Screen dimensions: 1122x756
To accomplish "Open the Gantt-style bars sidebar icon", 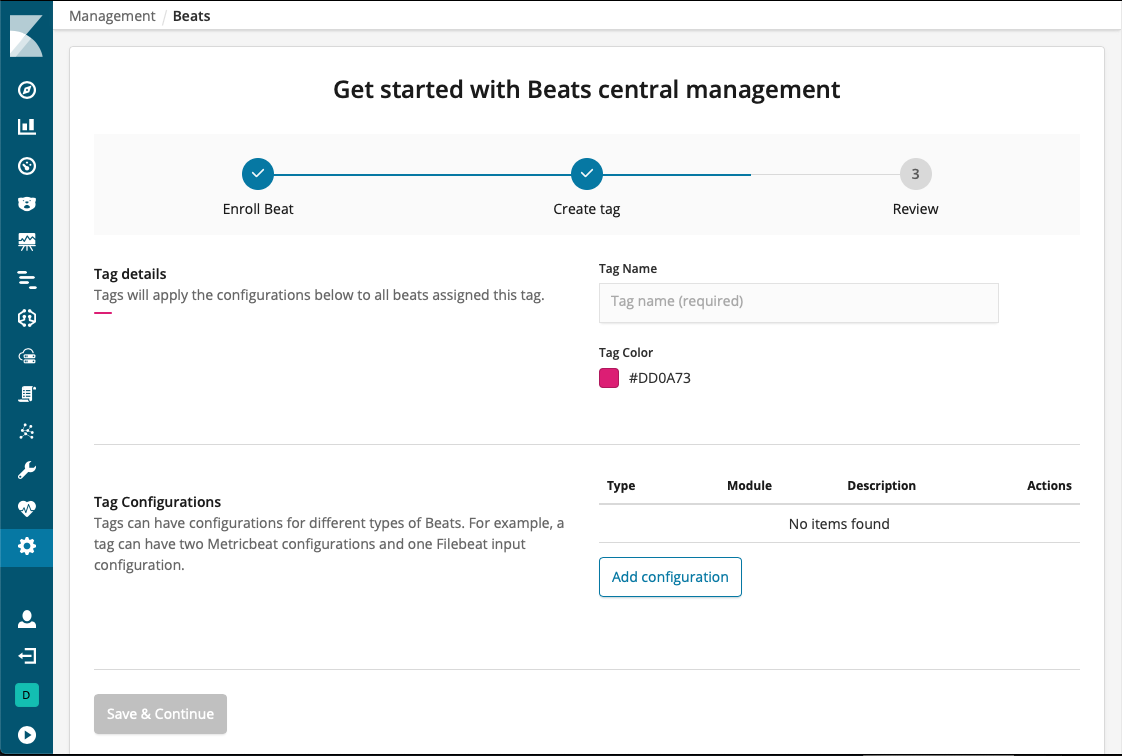I will point(26,280).
